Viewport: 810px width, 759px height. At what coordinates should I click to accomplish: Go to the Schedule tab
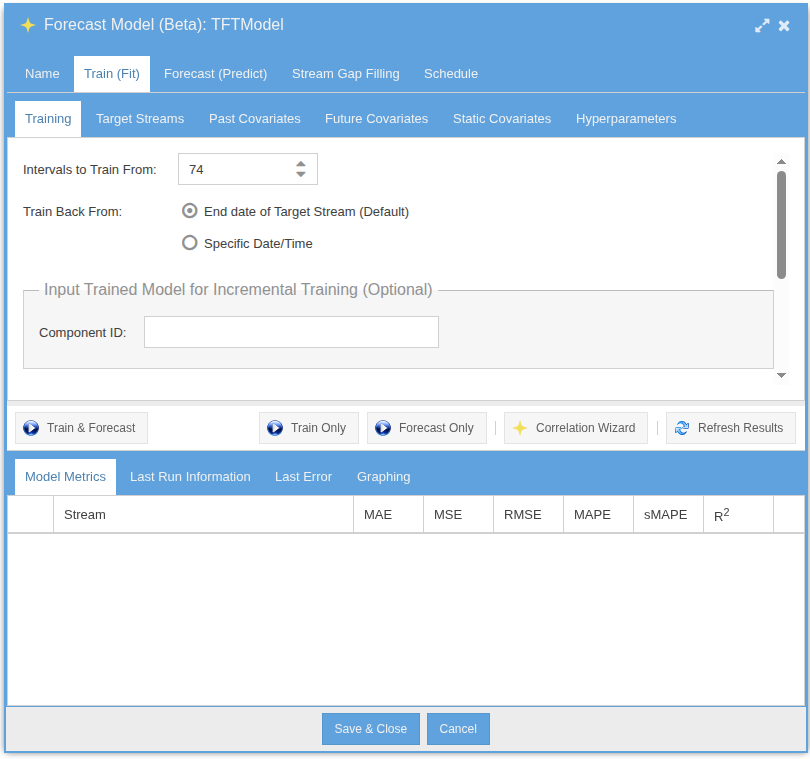pos(451,74)
